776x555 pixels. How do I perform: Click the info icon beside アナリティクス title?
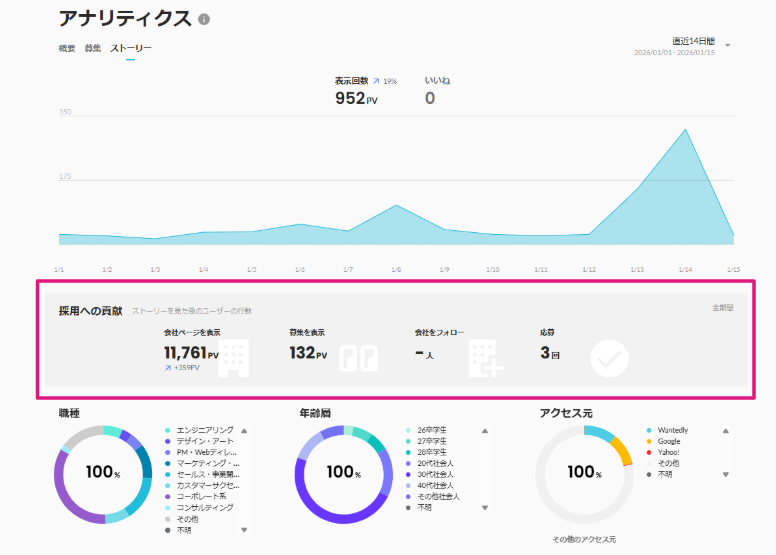[x=204, y=19]
